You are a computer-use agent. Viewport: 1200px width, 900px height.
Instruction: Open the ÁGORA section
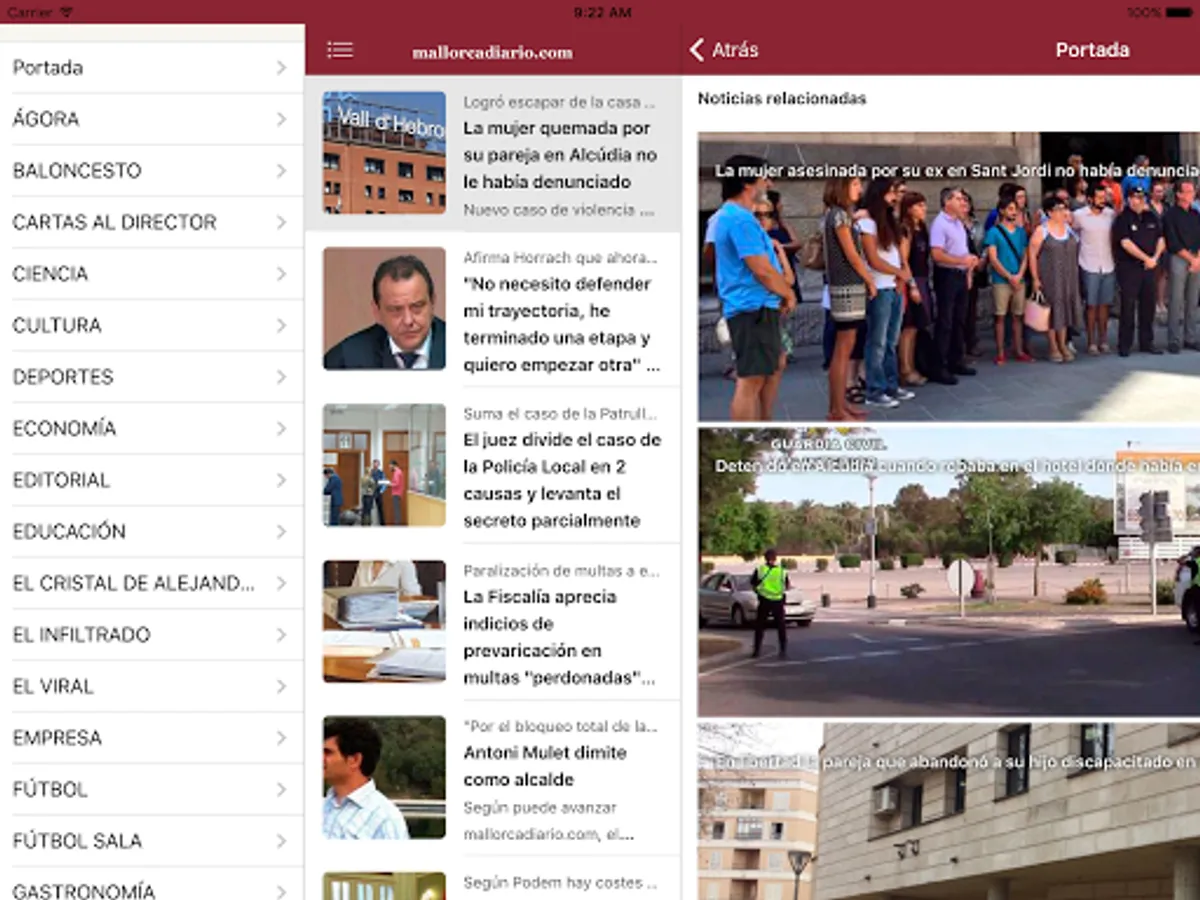tap(152, 119)
